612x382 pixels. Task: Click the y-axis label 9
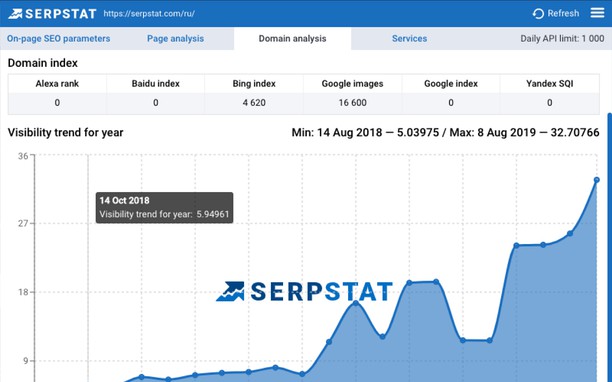click(26, 361)
